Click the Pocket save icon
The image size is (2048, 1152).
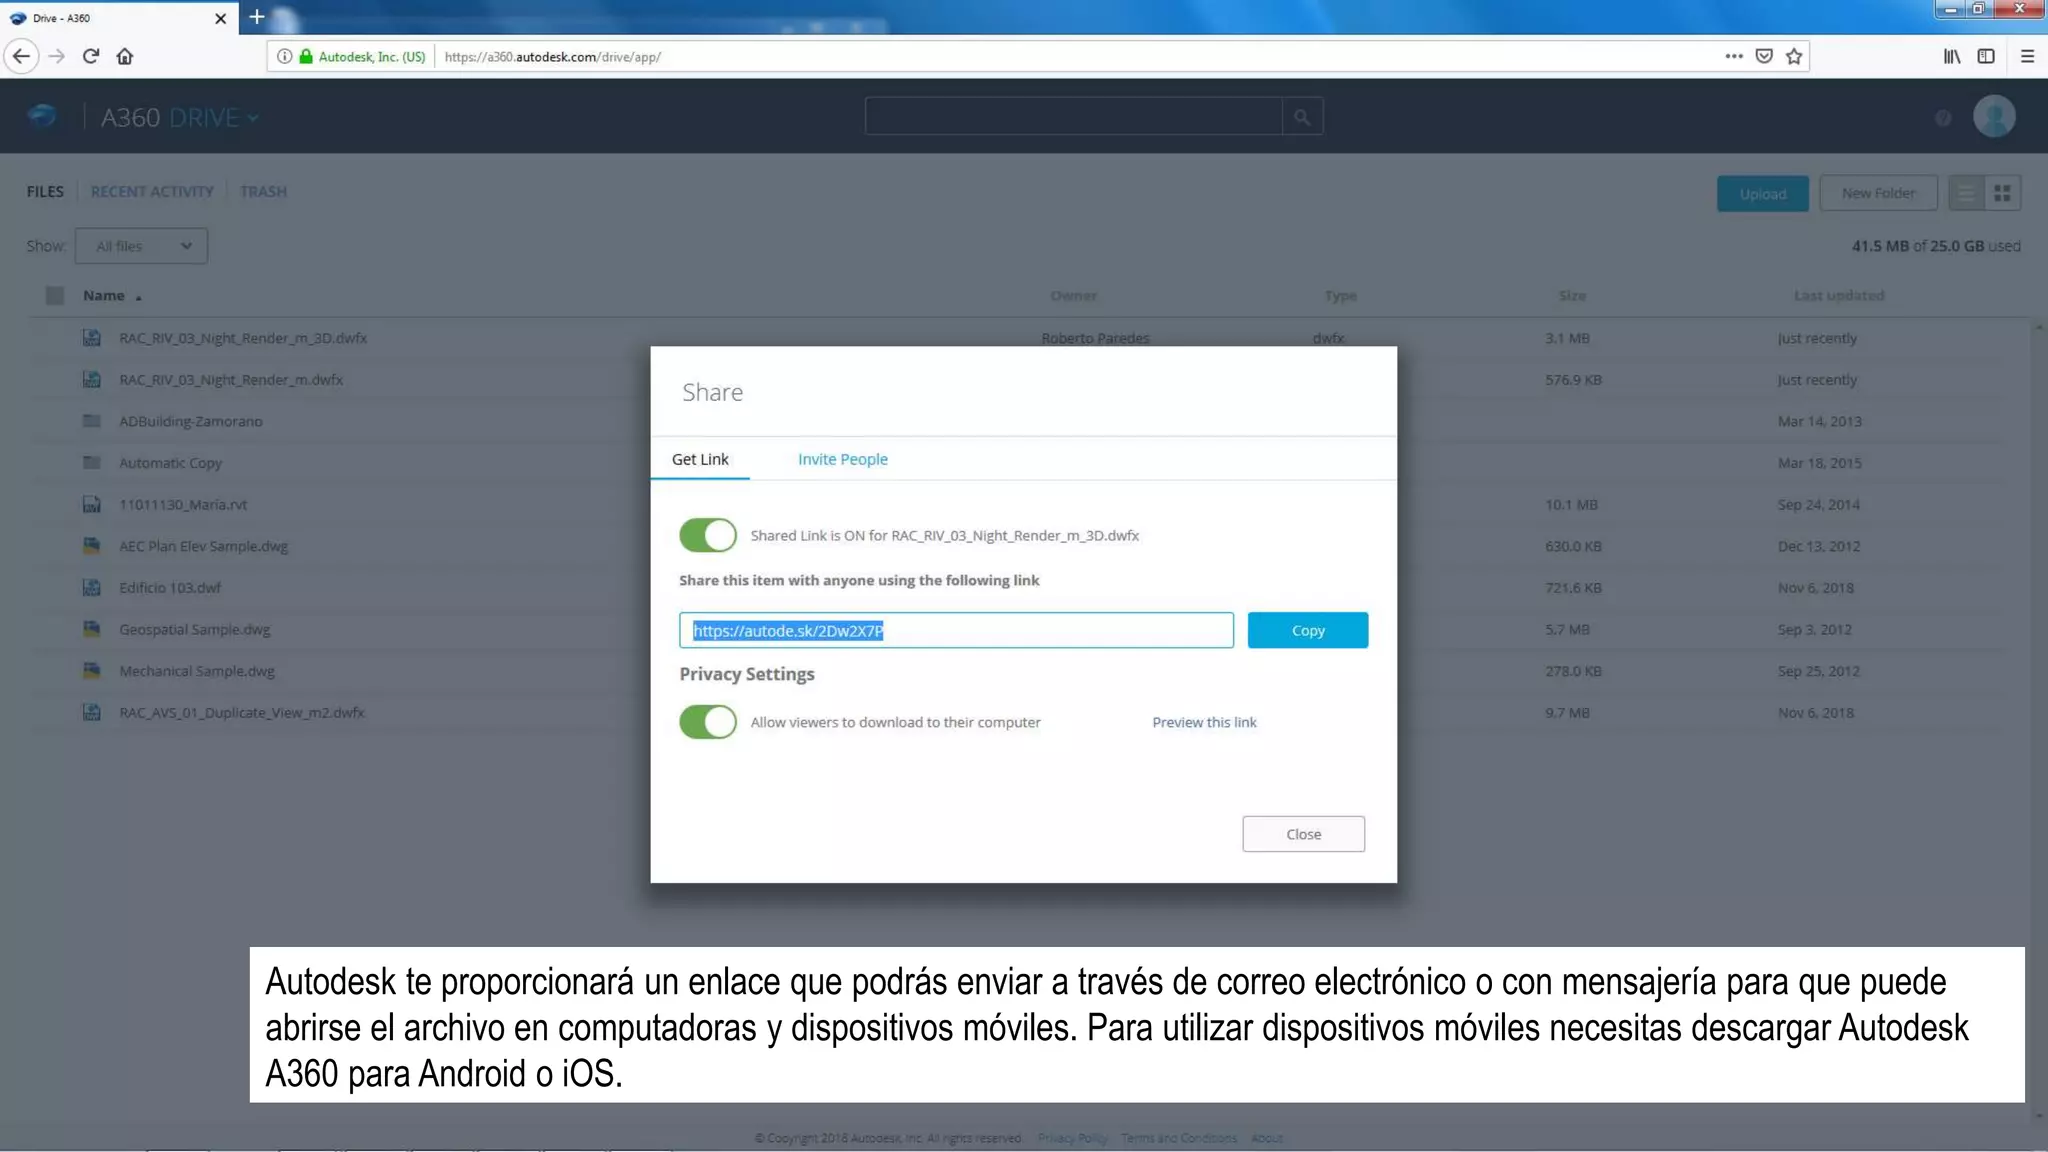point(1764,56)
